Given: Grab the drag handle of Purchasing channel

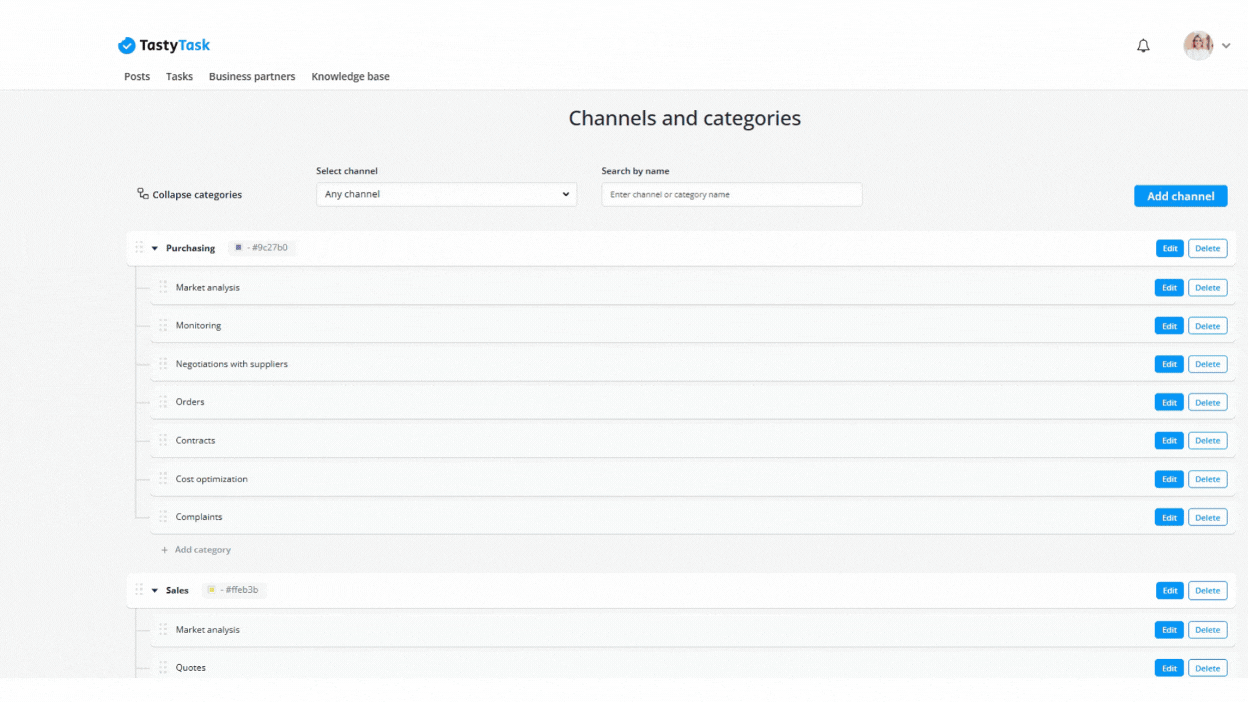Looking at the screenshot, I should pos(139,248).
